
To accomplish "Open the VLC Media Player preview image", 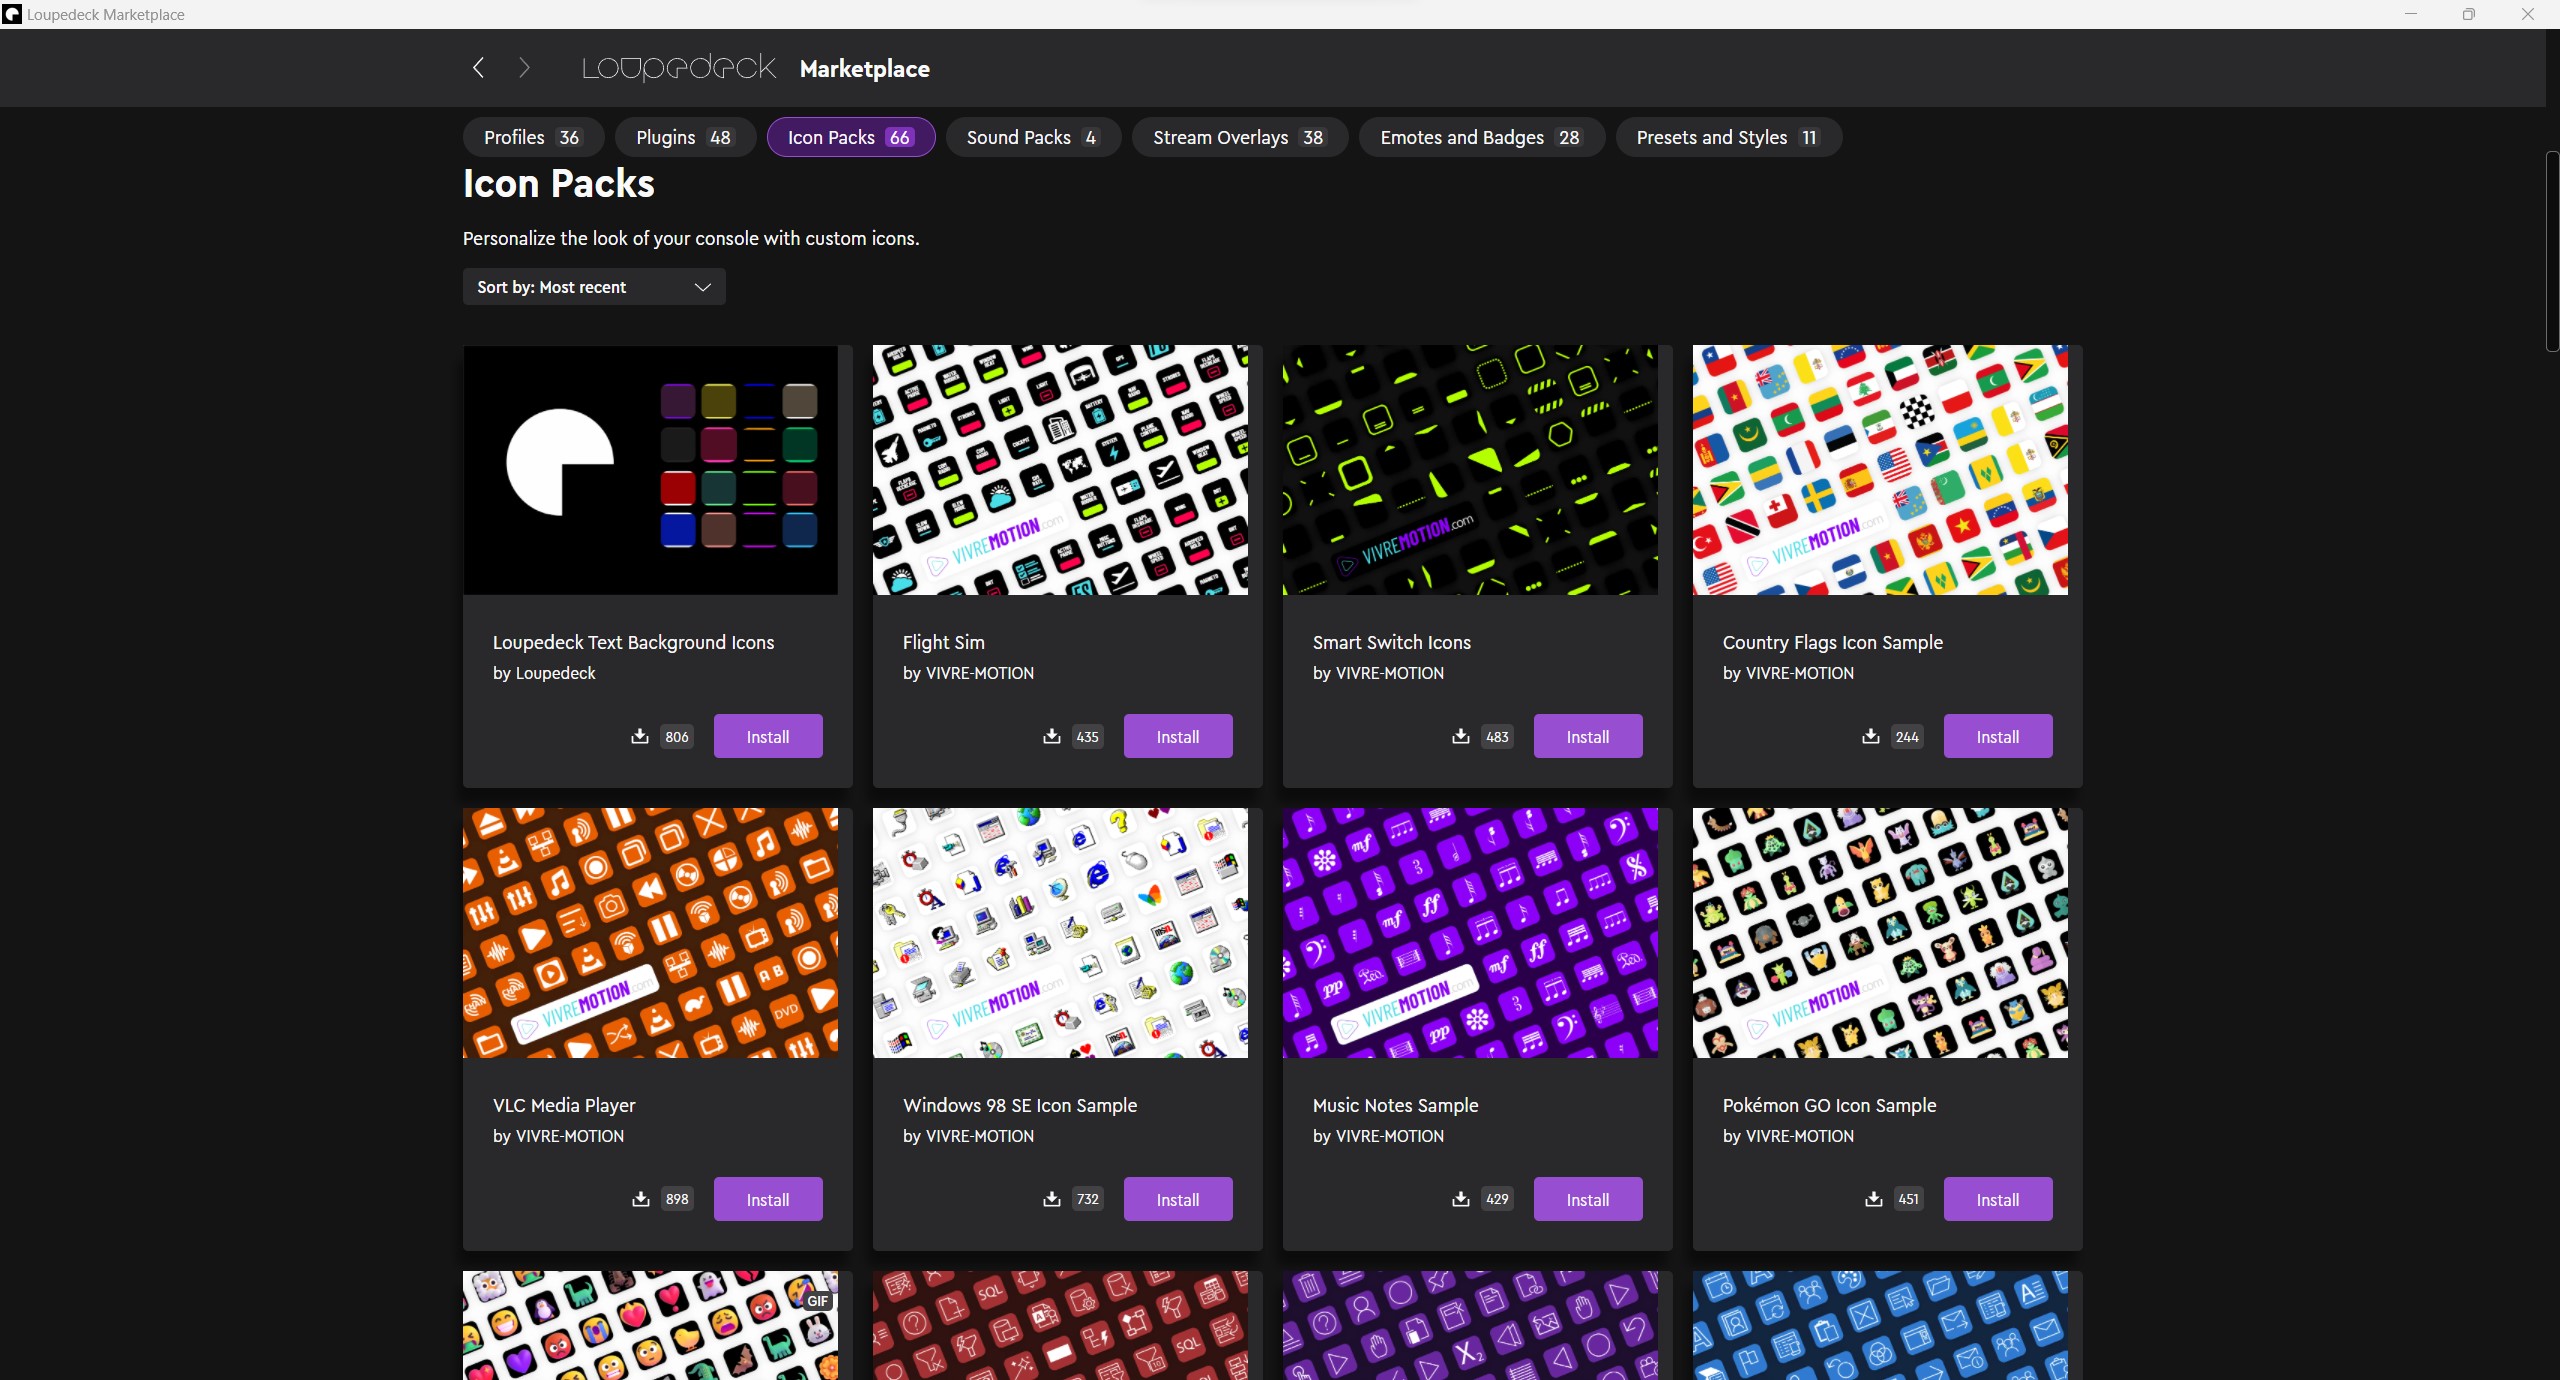I will pos(650,933).
